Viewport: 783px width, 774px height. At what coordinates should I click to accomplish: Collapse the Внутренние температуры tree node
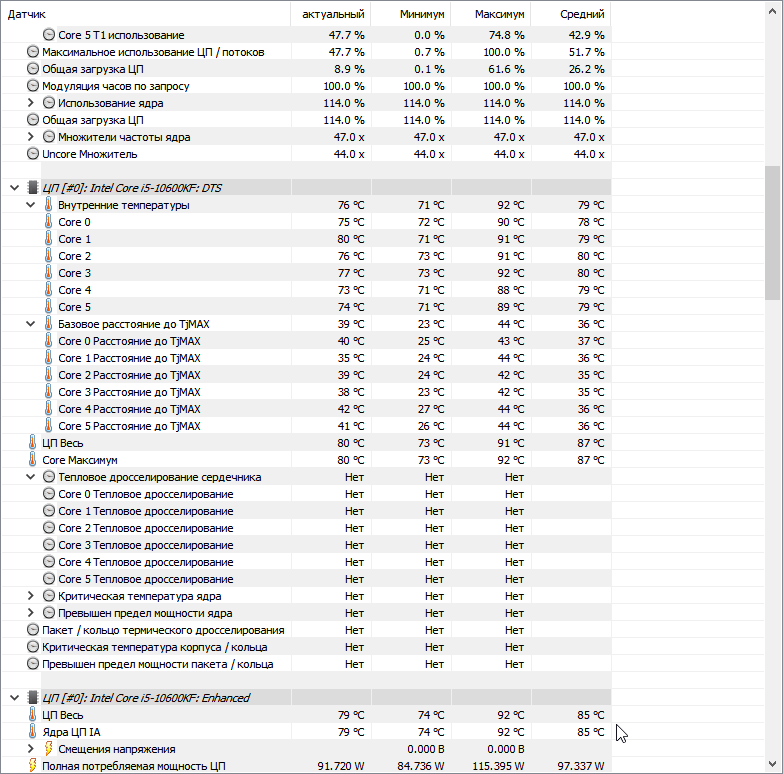coord(30,205)
